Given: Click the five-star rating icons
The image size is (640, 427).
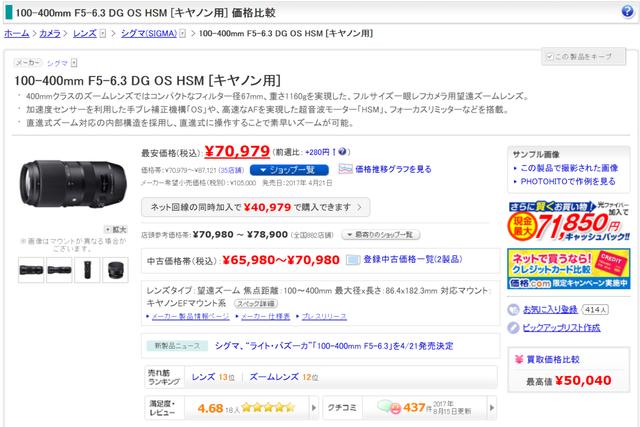Looking at the screenshot, I should (267, 407).
